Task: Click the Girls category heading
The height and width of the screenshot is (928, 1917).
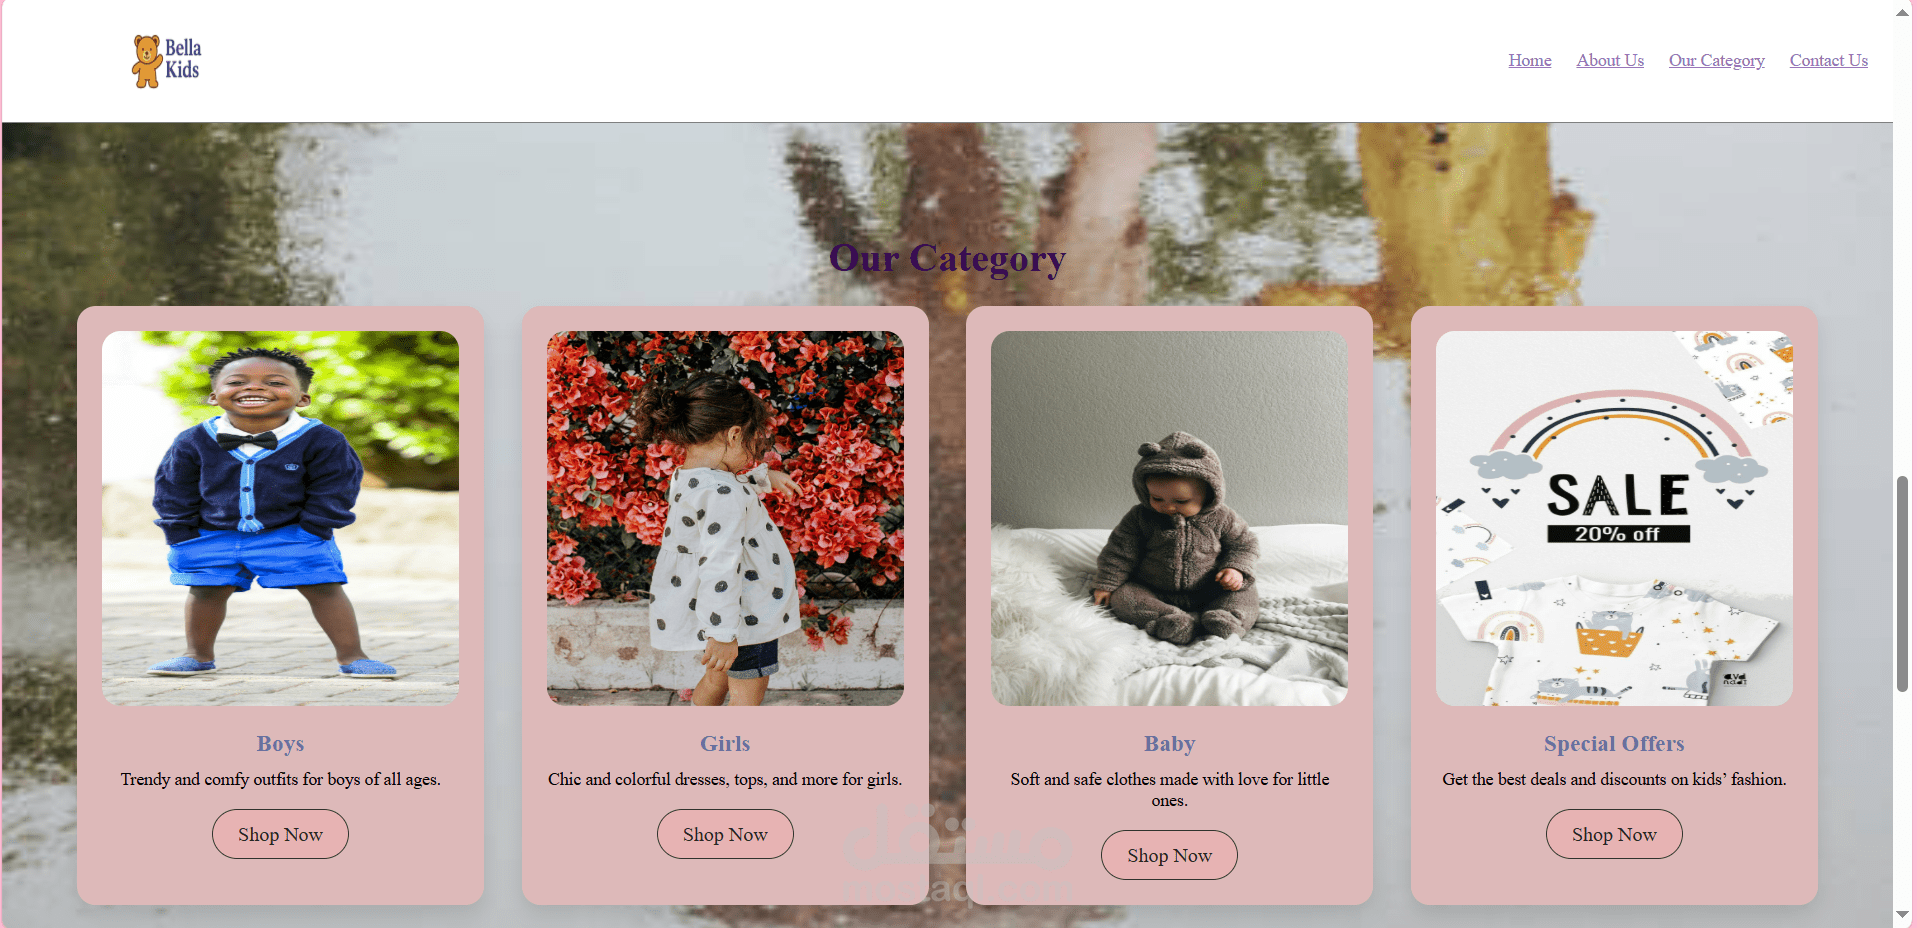Action: pos(725,743)
